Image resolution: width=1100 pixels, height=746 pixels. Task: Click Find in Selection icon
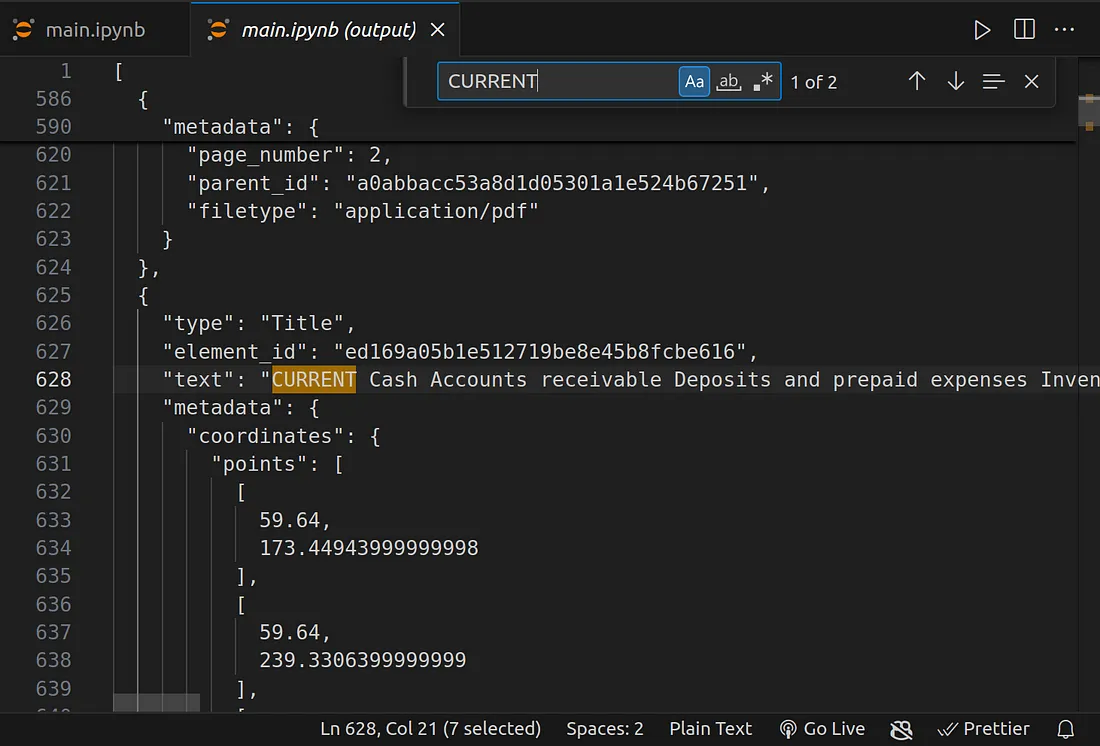tap(993, 82)
